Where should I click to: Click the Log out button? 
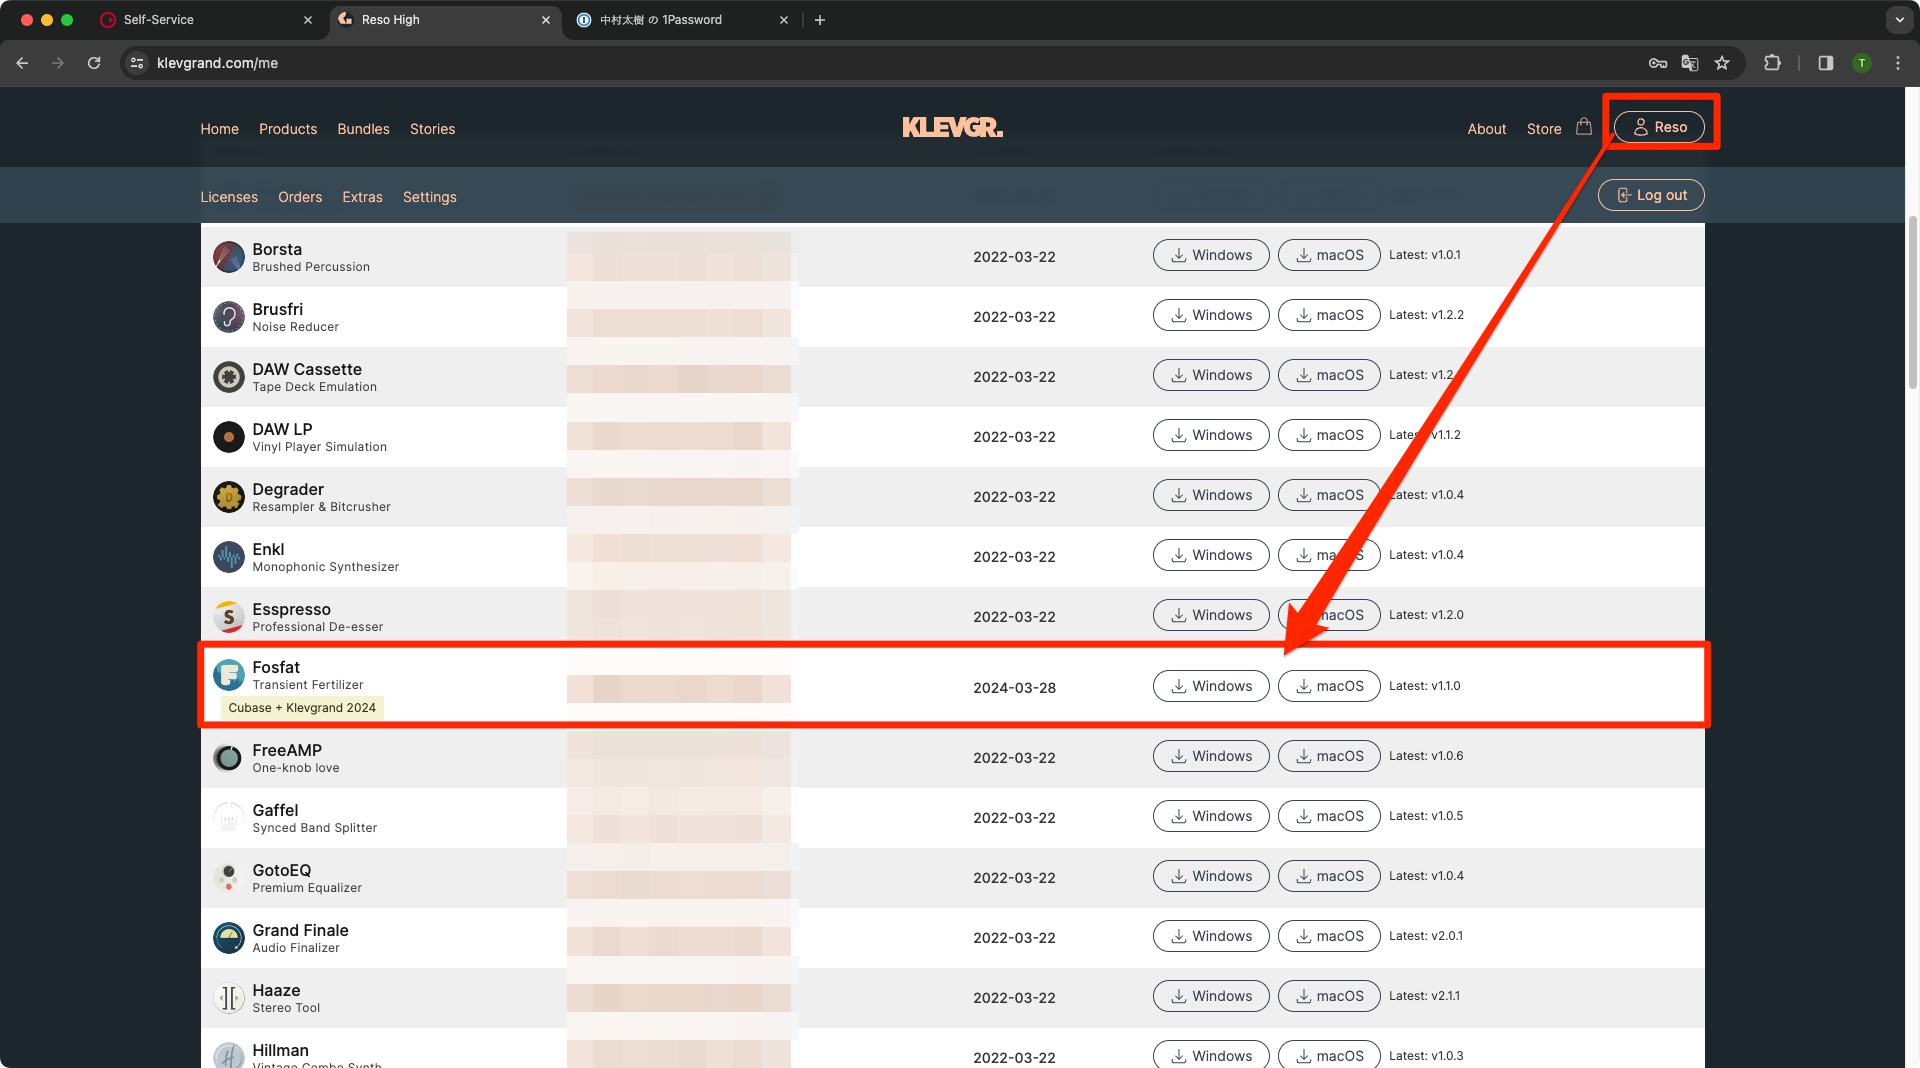point(1651,195)
